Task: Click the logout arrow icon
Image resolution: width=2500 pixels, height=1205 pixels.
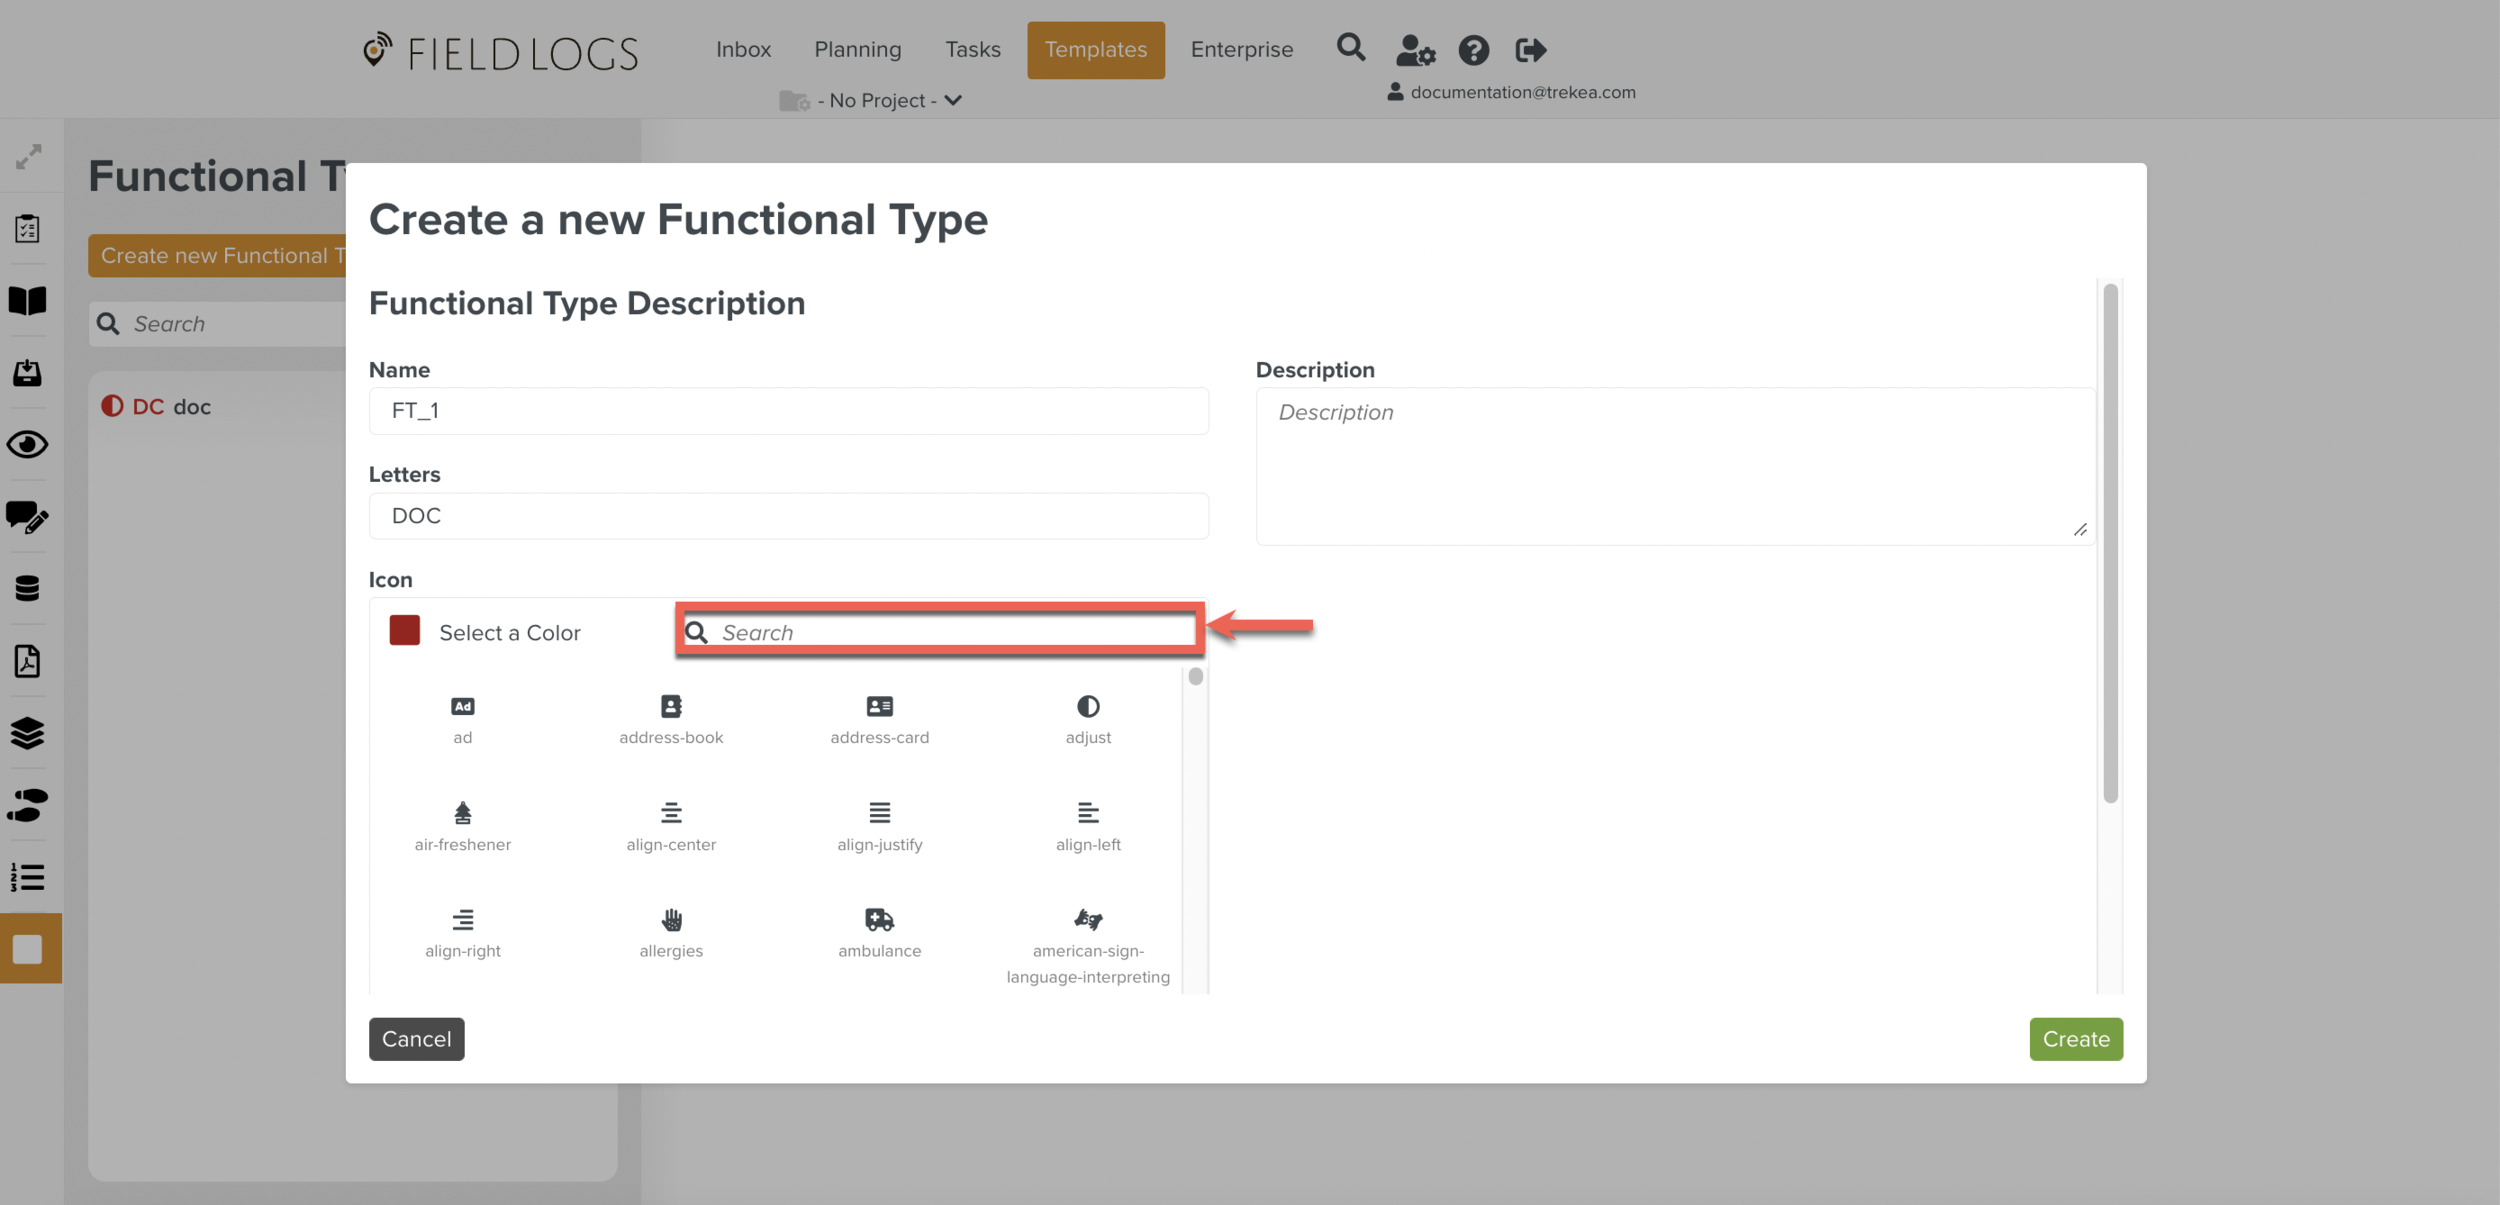Action: coord(1530,50)
